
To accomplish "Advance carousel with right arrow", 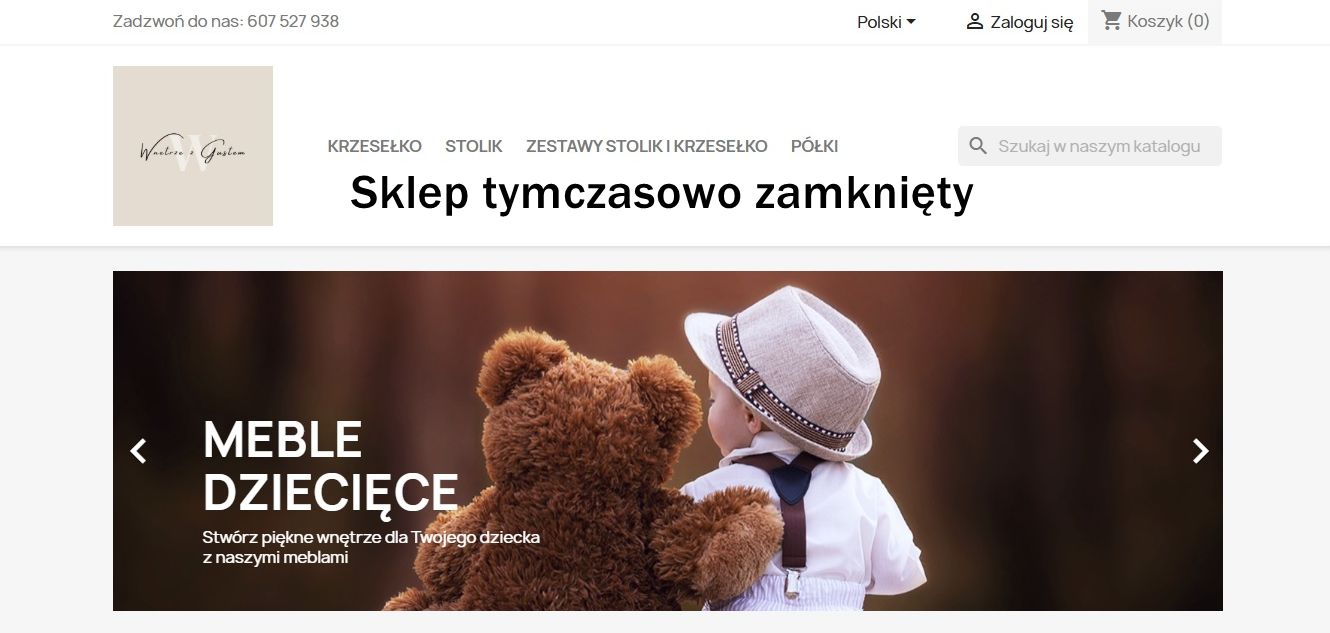I will [x=1200, y=451].
